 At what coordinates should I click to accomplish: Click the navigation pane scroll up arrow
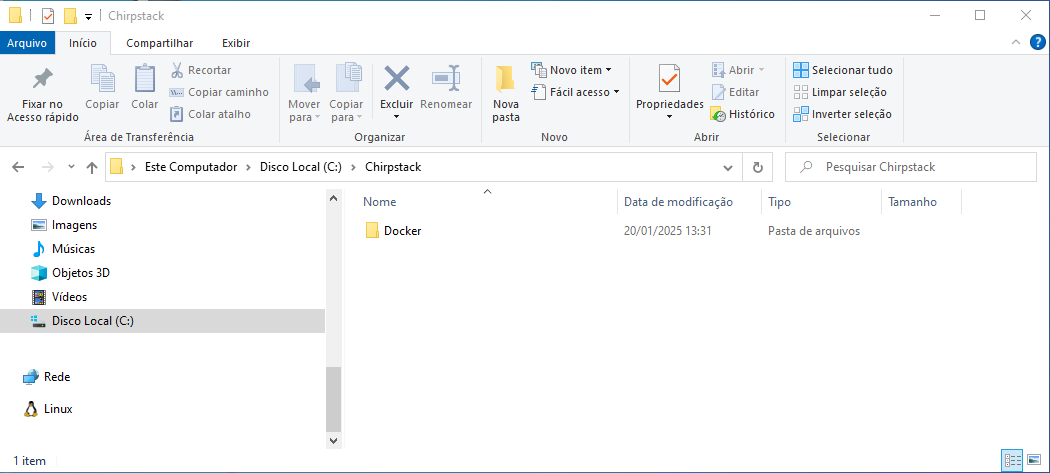[x=333, y=198]
